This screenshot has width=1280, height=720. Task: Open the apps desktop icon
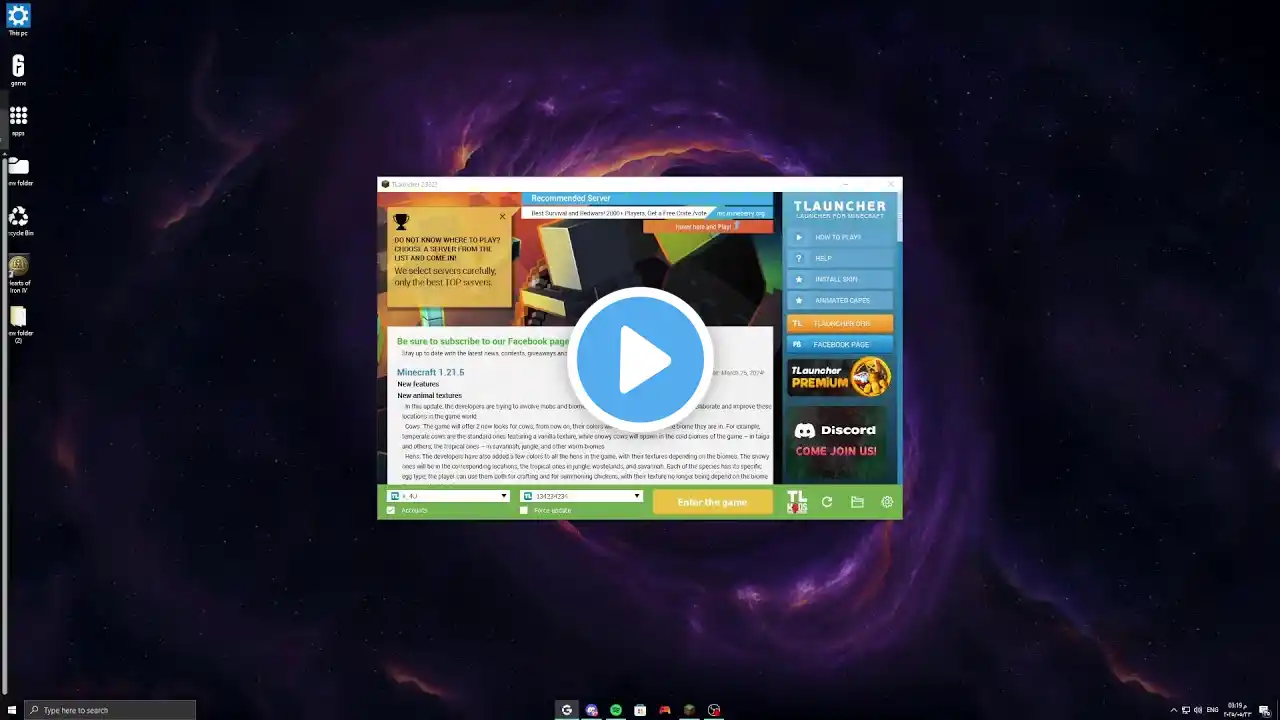click(18, 120)
